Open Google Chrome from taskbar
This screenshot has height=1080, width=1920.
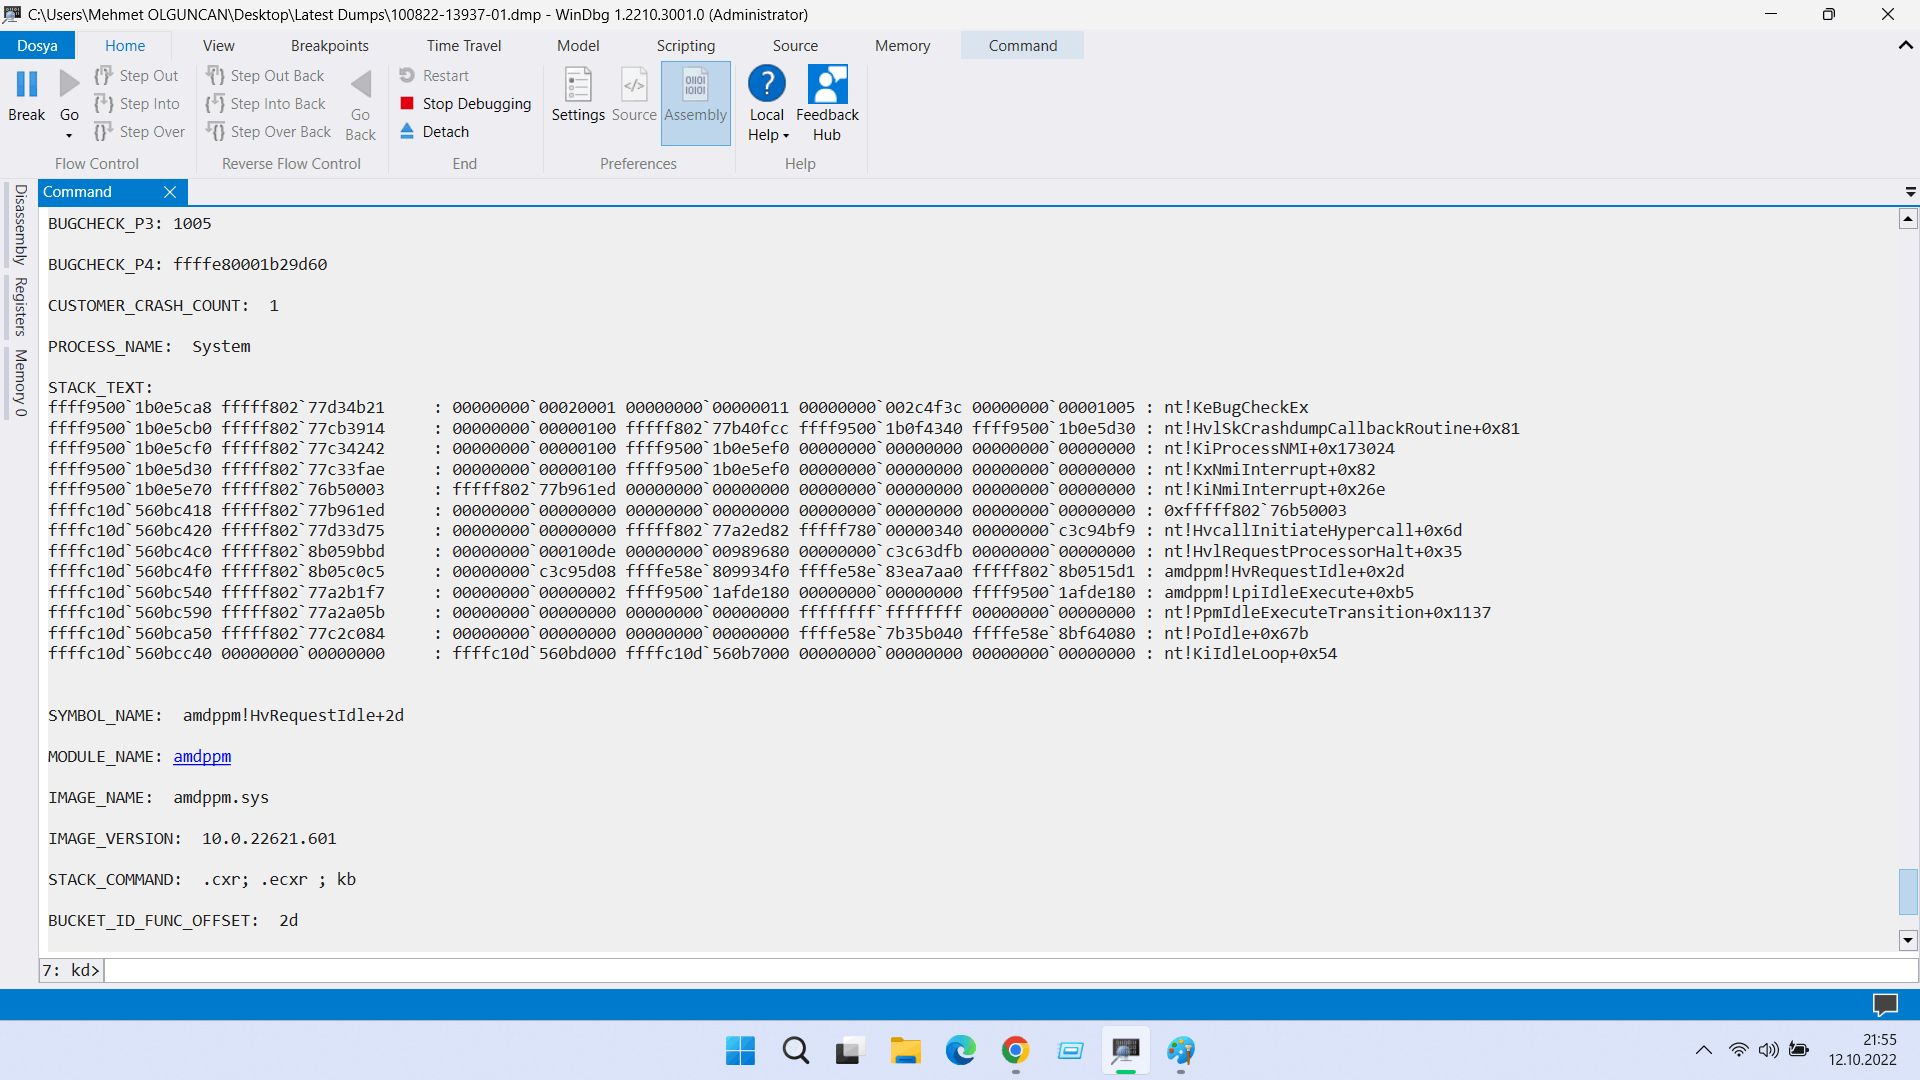(x=1015, y=1050)
